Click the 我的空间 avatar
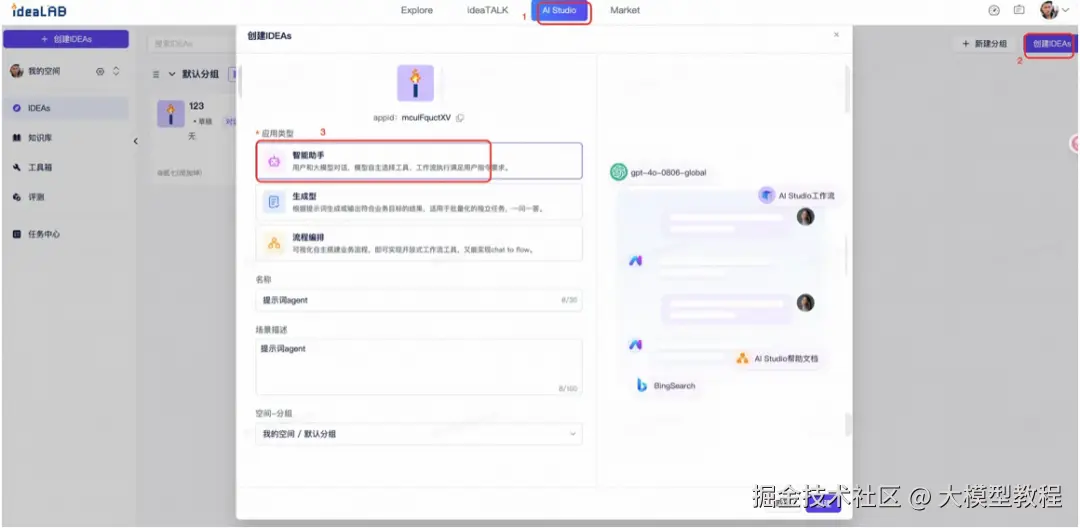 click(x=17, y=71)
